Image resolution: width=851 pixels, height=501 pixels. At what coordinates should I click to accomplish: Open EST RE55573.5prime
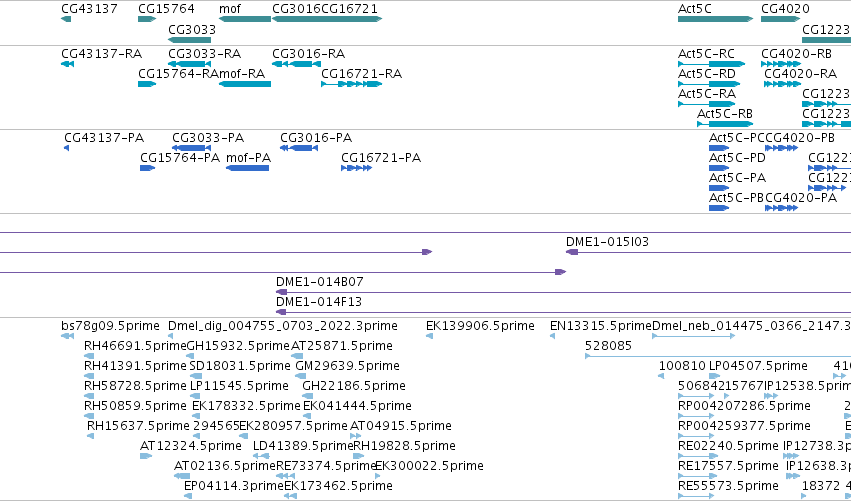coord(696,496)
